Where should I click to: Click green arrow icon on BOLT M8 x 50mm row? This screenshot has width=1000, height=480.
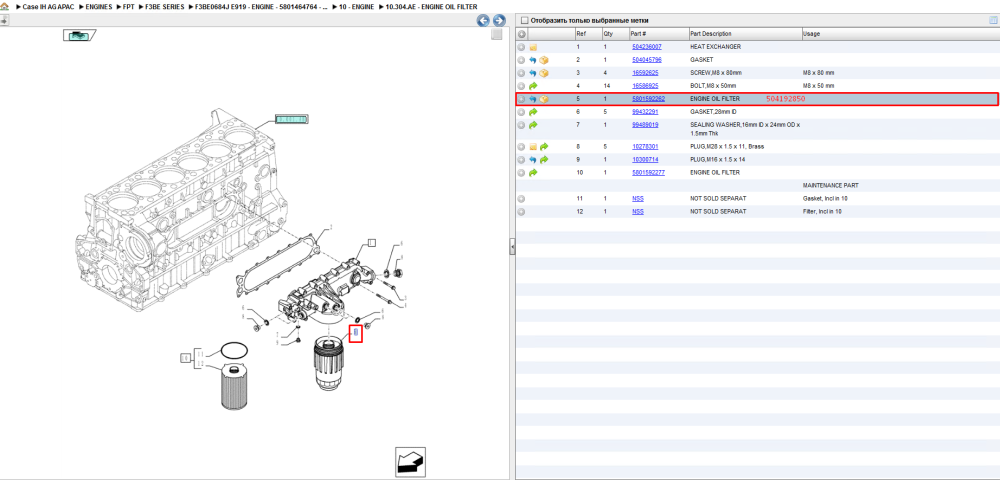pos(533,85)
